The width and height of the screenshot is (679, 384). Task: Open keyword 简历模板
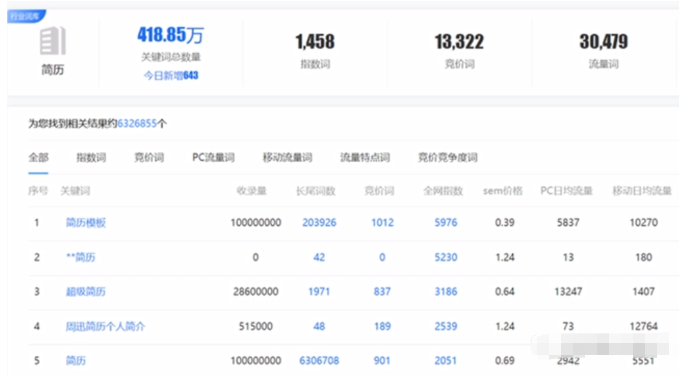[x=86, y=223]
